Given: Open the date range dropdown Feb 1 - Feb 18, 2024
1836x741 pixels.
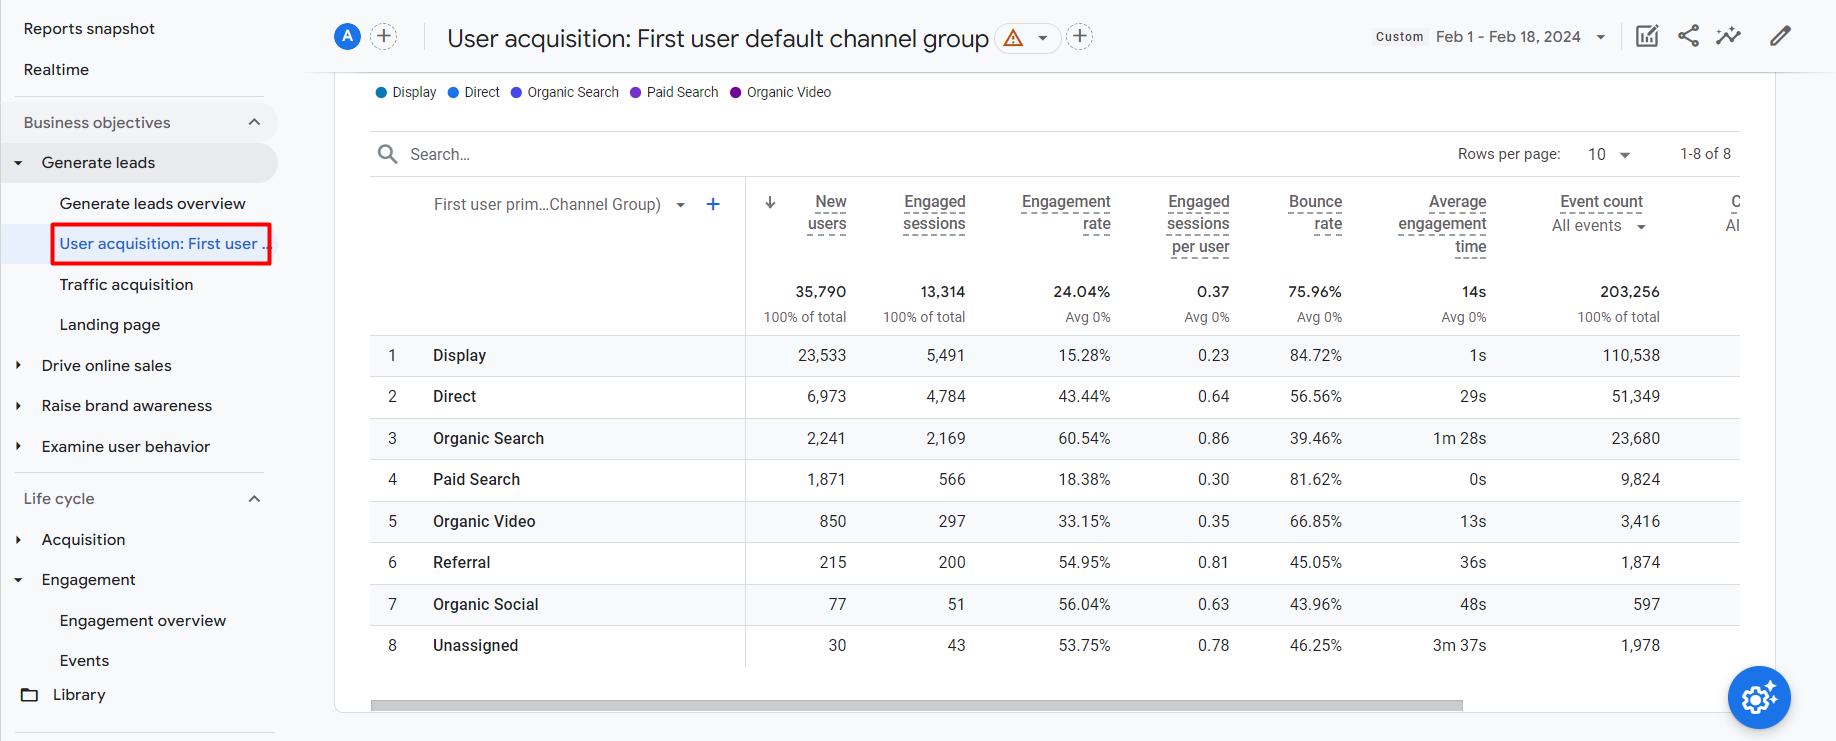Looking at the screenshot, I should (x=1520, y=37).
